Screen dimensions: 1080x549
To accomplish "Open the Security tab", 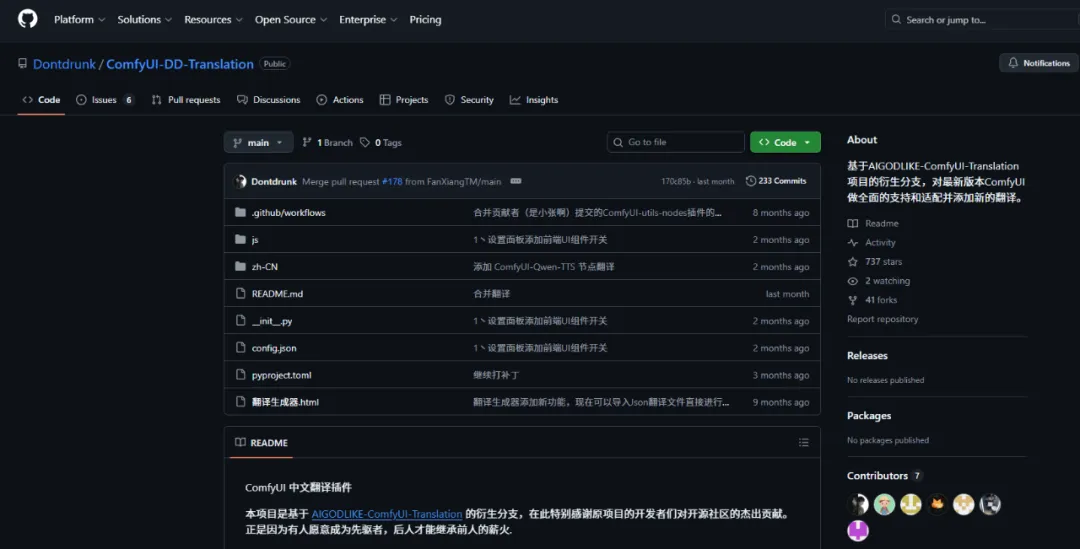I will pyautogui.click(x=469, y=100).
